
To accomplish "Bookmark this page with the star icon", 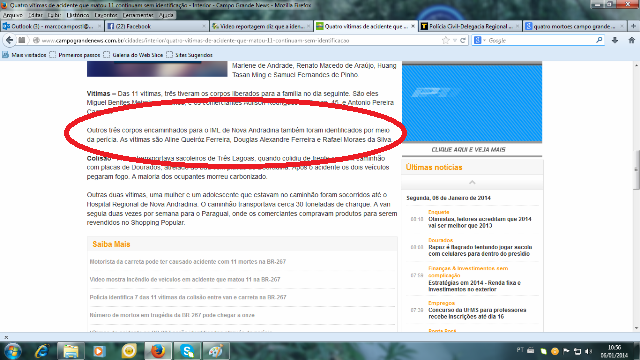I will pos(445,40).
